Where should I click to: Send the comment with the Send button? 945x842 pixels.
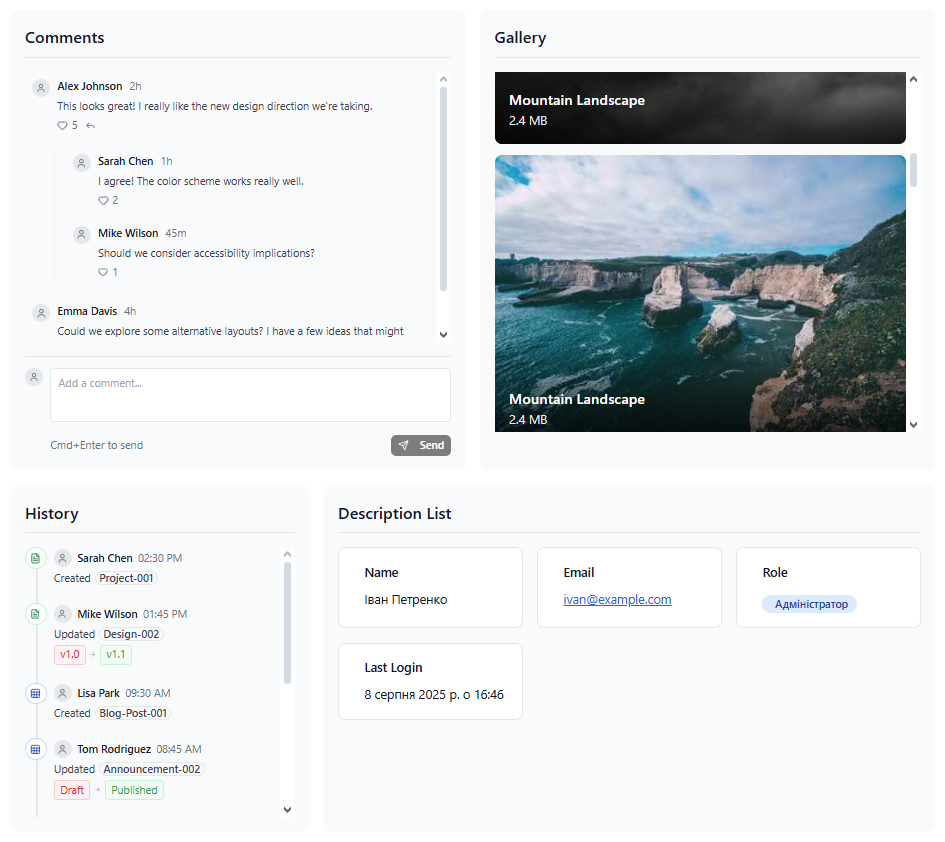(x=421, y=445)
